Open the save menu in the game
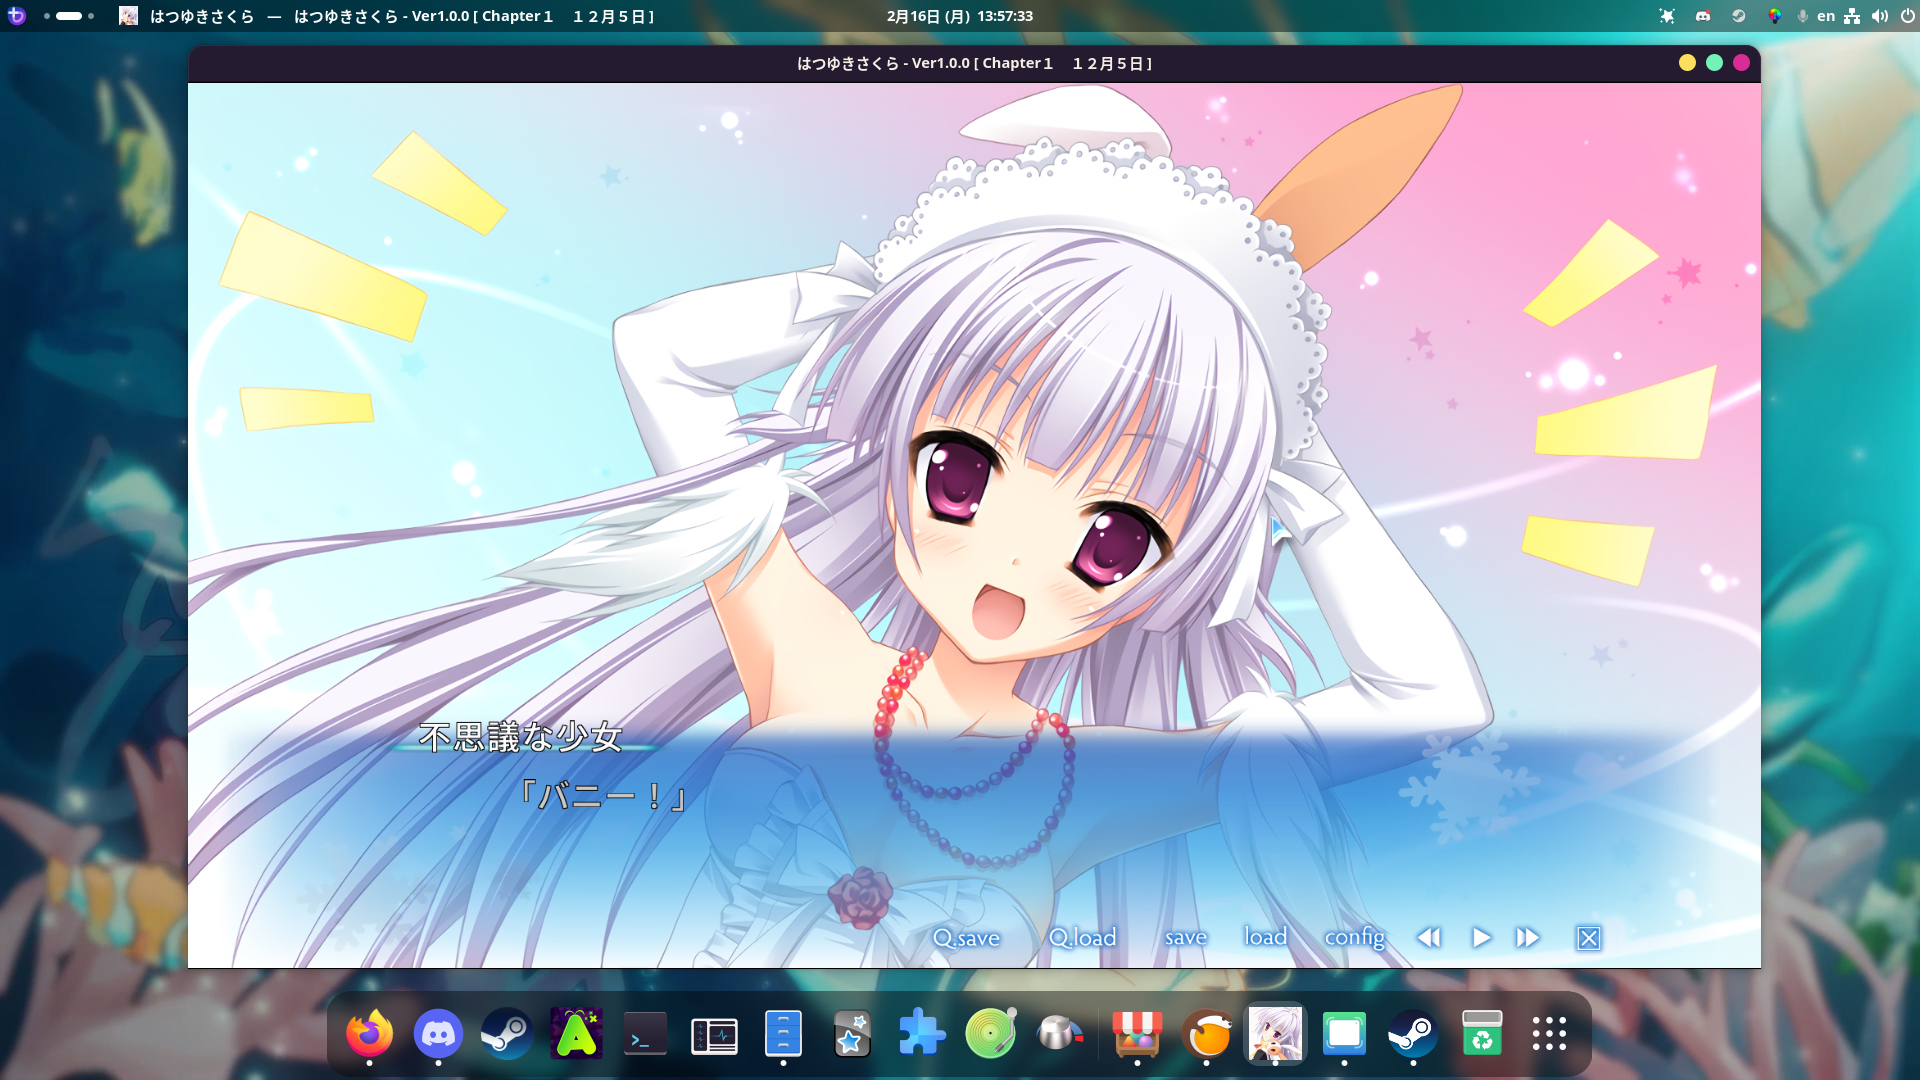1920x1080 pixels. pos(1186,938)
